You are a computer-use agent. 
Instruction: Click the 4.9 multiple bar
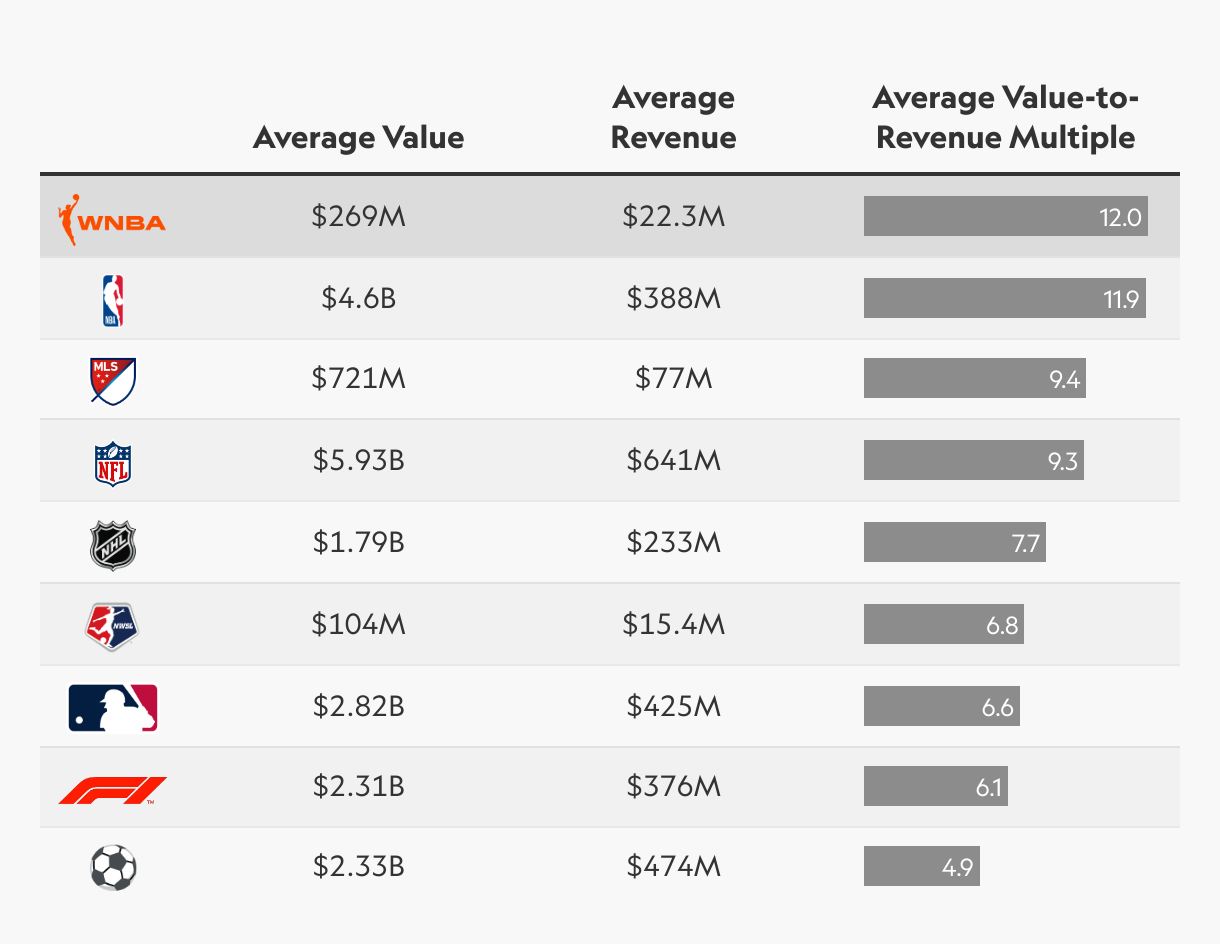pyautogui.click(x=922, y=867)
